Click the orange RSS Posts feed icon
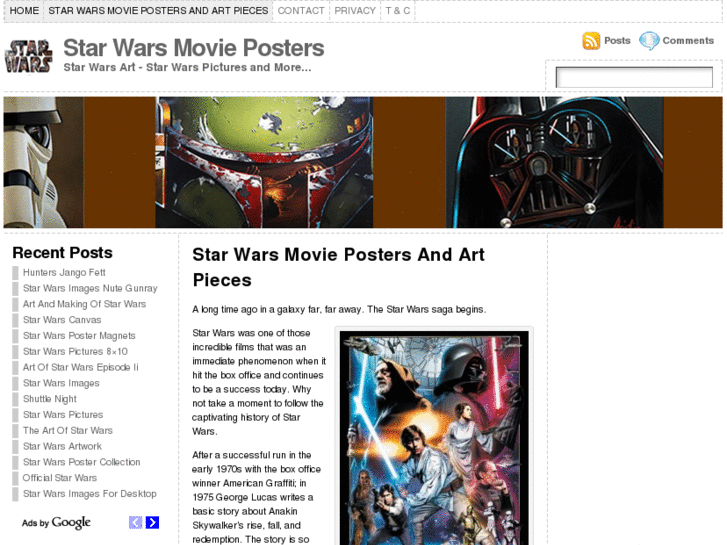727x545 pixels. pos(591,41)
